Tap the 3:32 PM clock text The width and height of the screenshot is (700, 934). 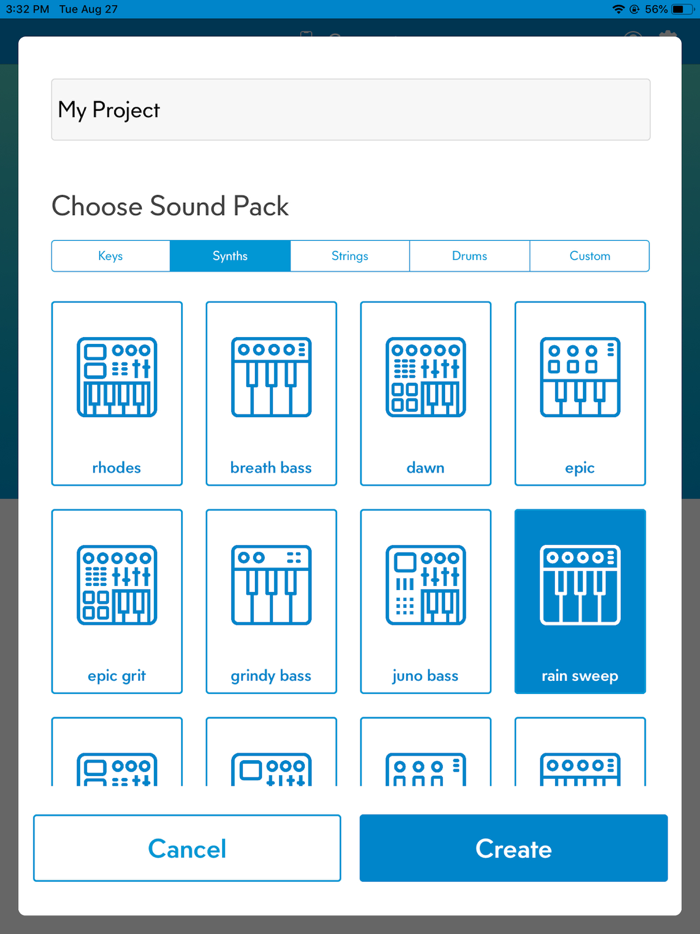click(x=27, y=9)
